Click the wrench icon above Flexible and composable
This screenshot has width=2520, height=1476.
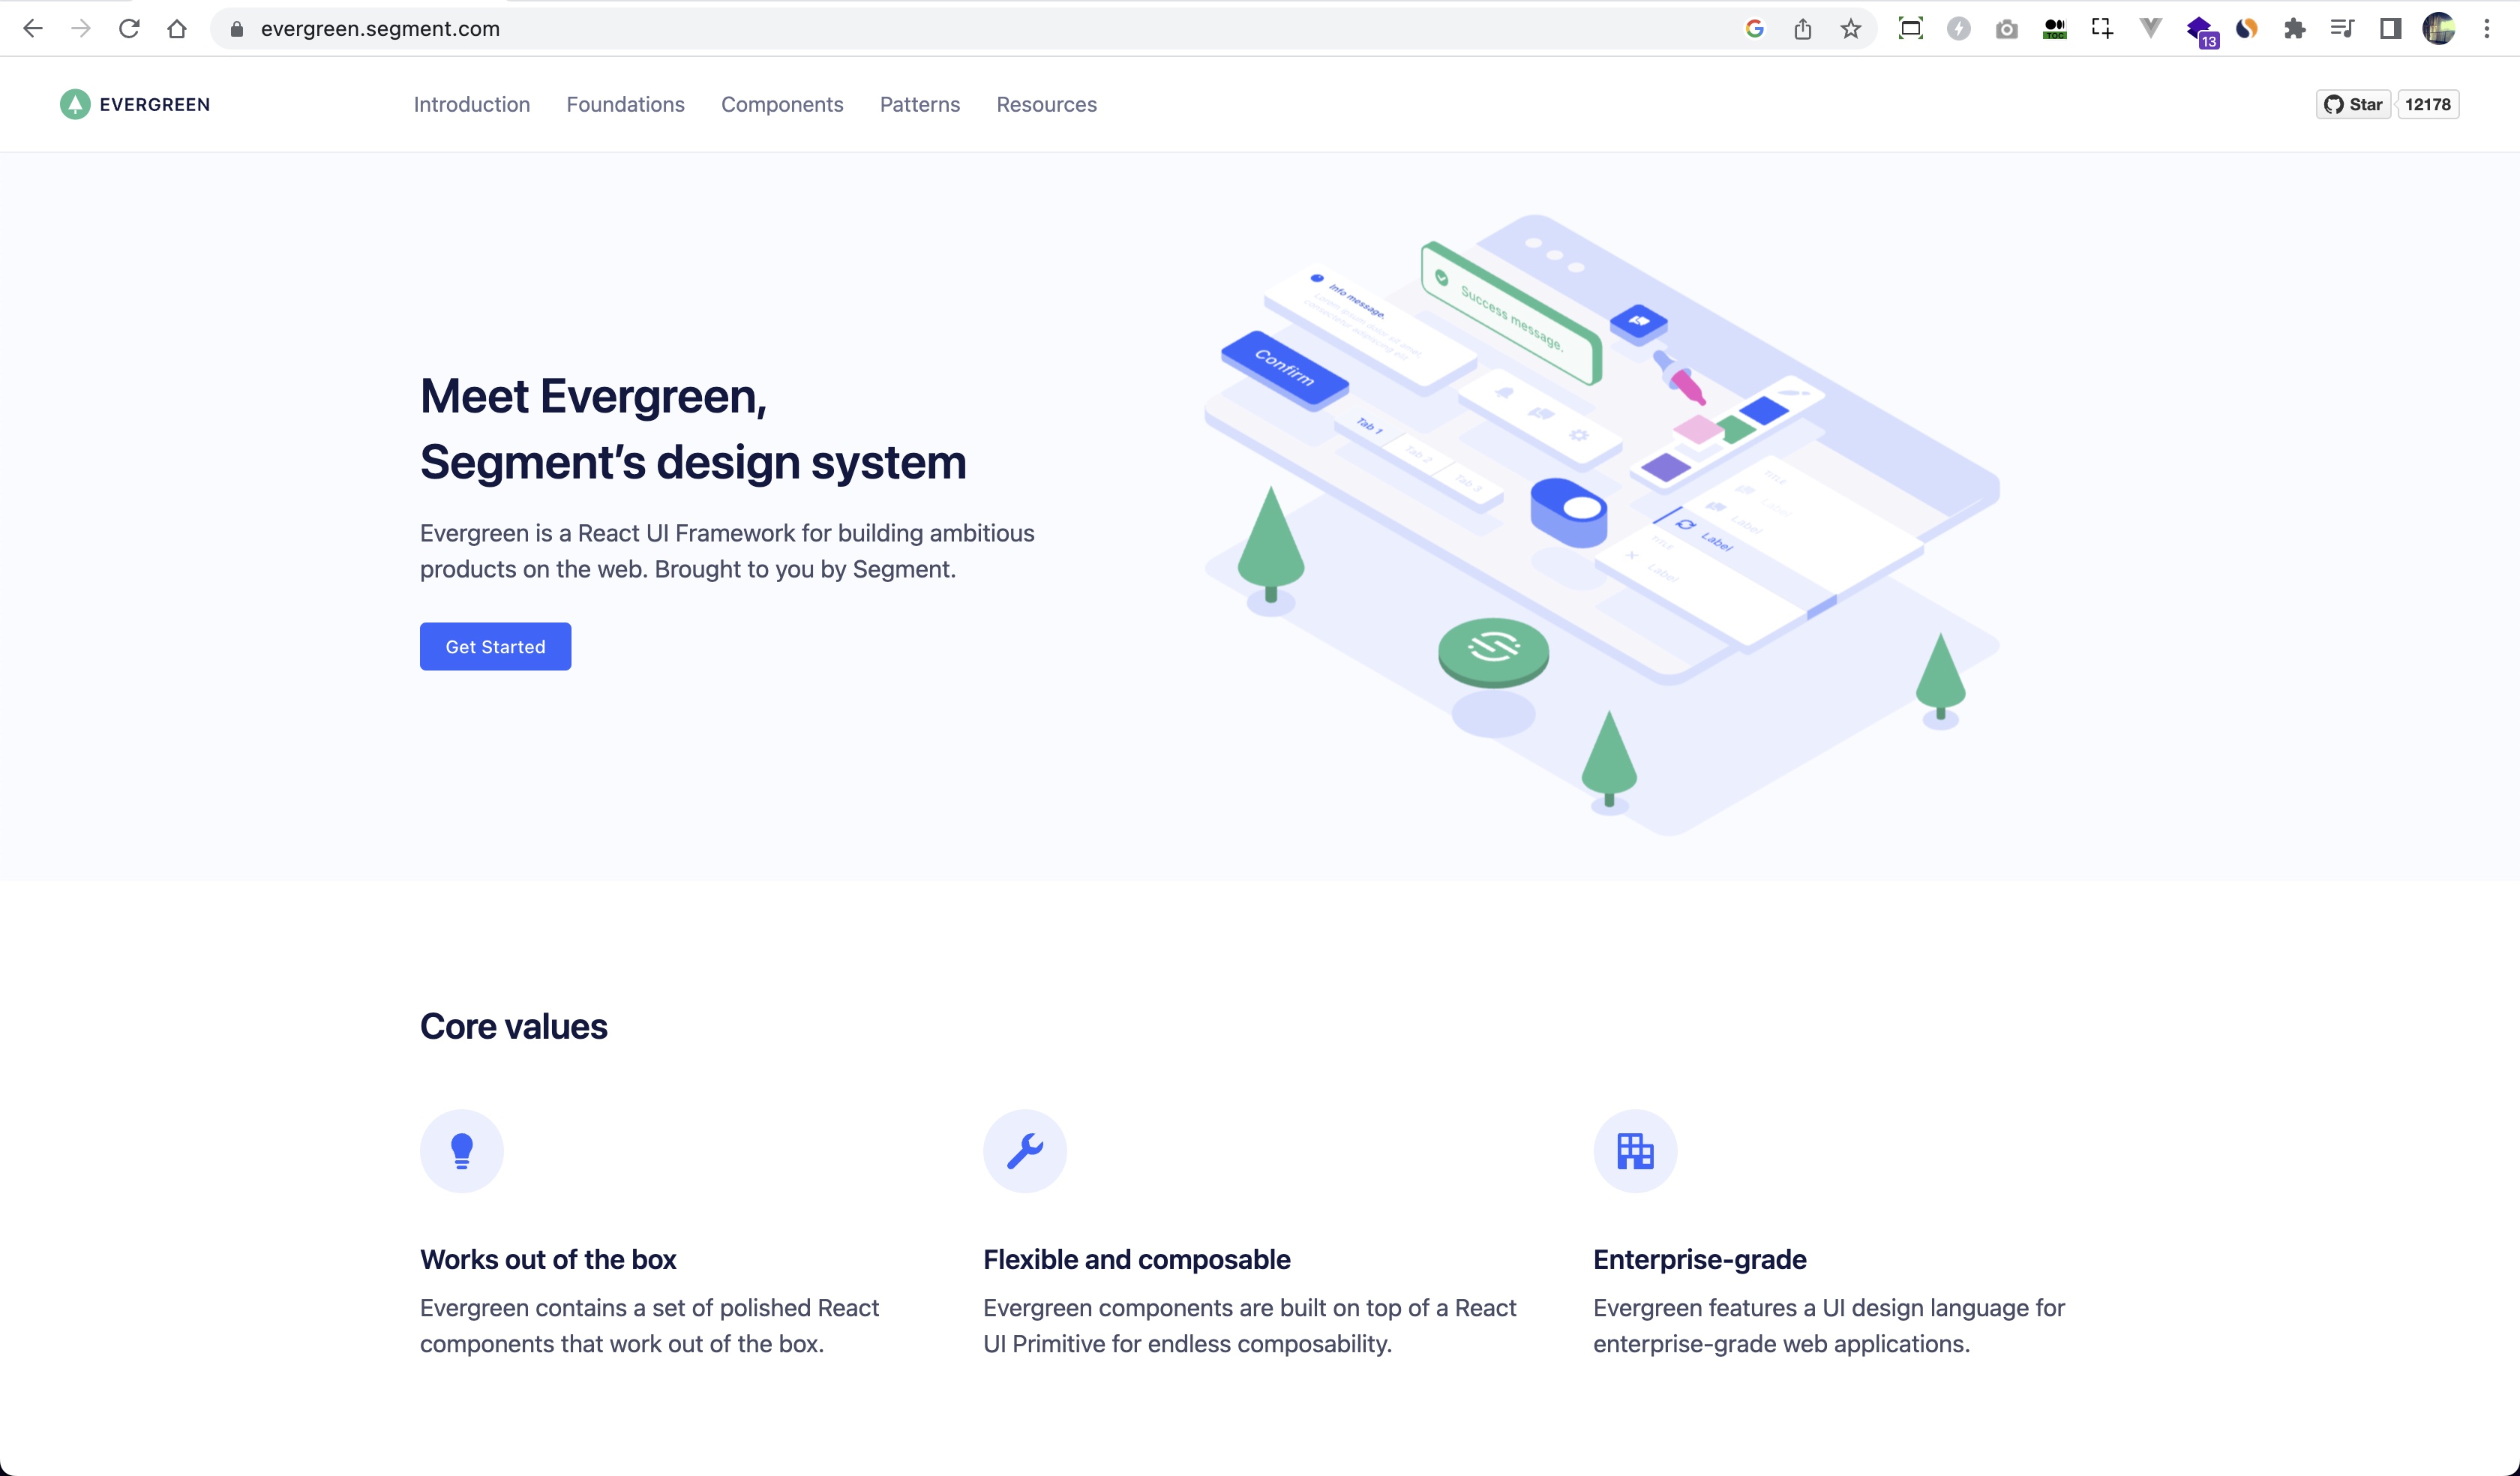(1025, 1151)
